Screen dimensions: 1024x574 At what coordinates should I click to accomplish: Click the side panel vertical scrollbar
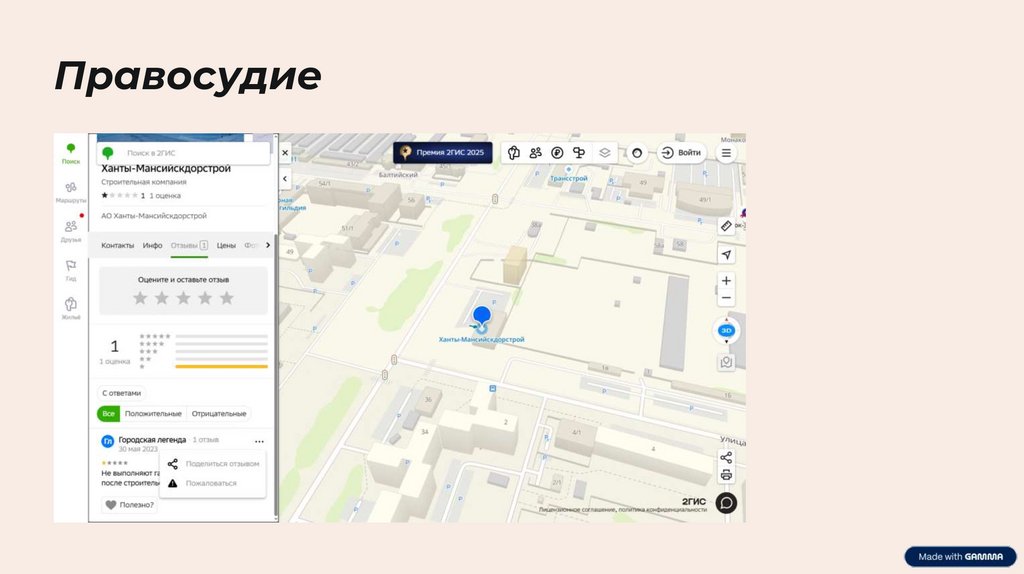(x=276, y=375)
